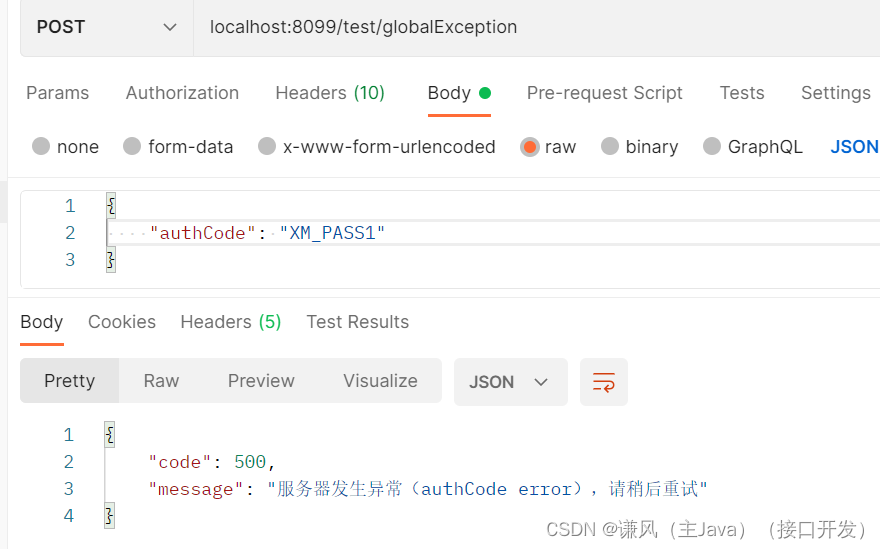Switch to the Tests tab

coord(742,93)
